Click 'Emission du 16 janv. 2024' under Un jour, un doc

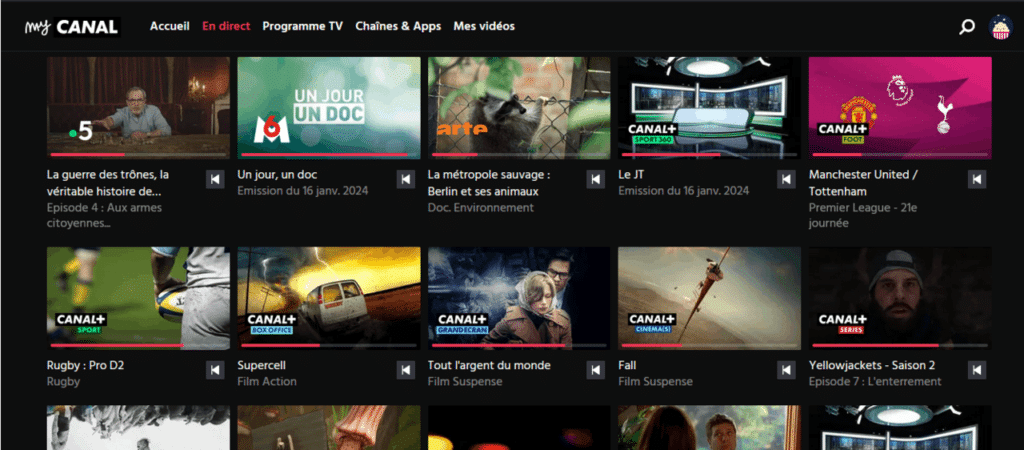[303, 191]
